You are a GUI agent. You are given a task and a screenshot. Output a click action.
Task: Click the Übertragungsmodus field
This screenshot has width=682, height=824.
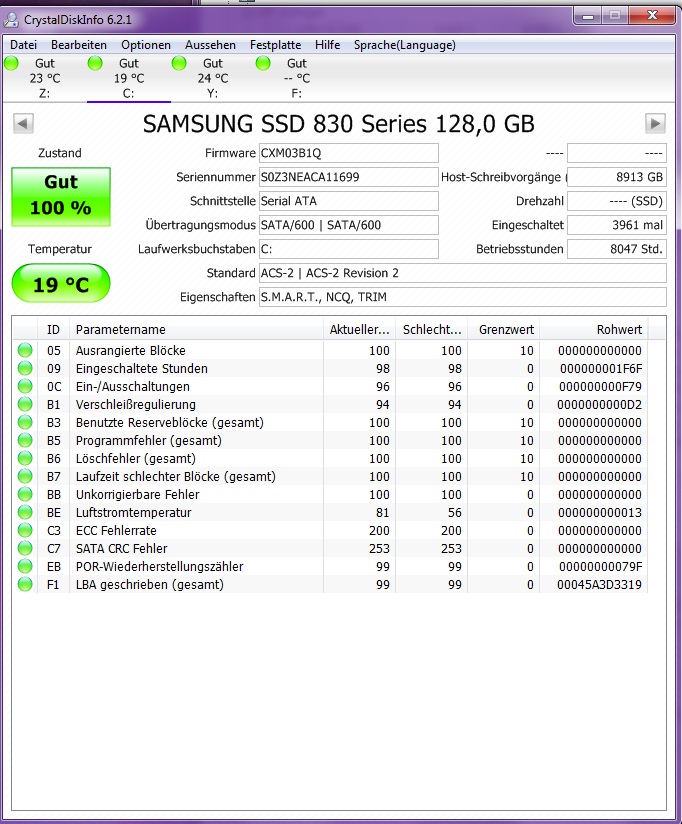tap(348, 225)
